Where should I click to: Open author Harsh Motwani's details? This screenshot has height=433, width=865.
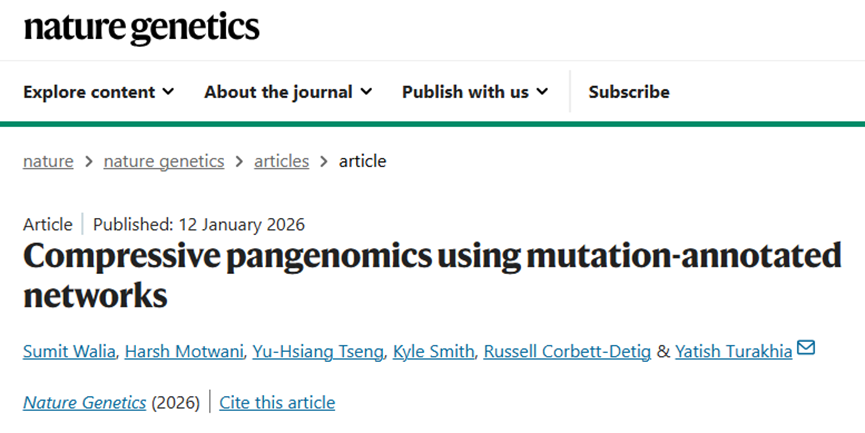click(x=184, y=351)
